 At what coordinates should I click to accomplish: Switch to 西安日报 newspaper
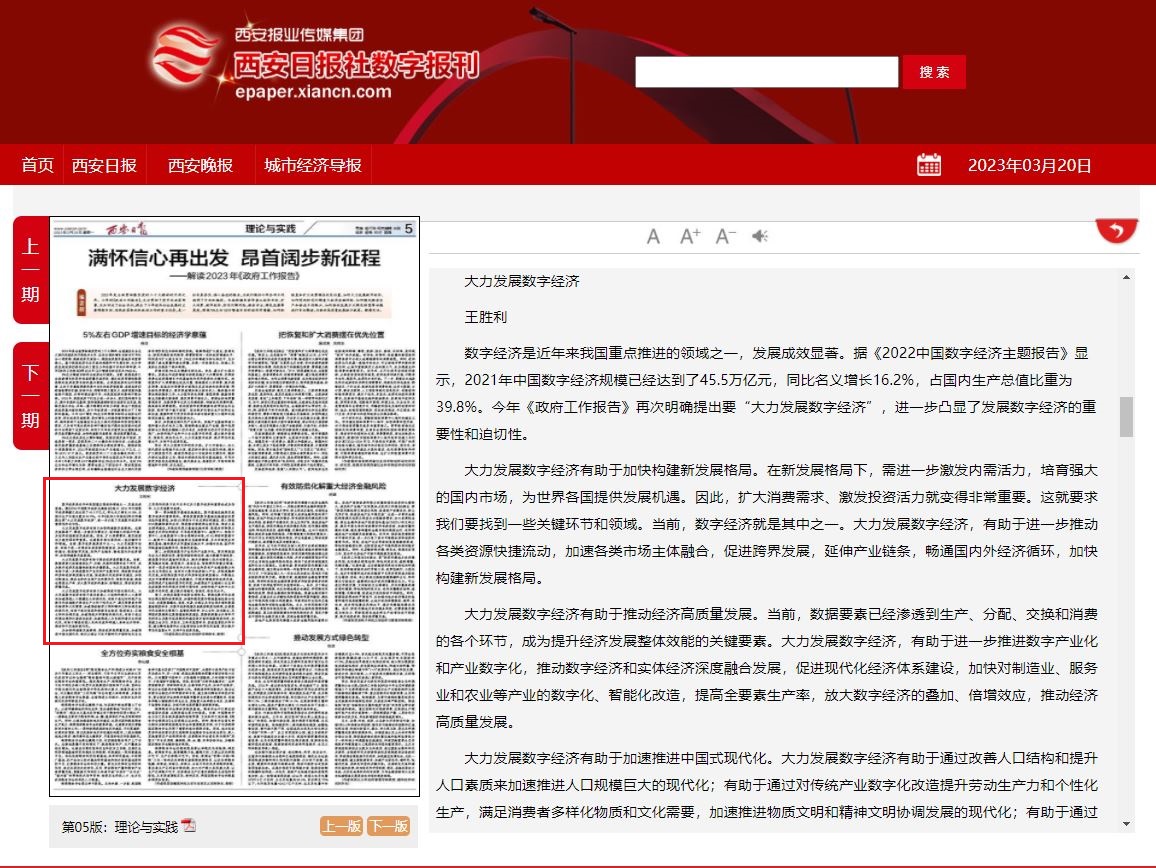(104, 165)
